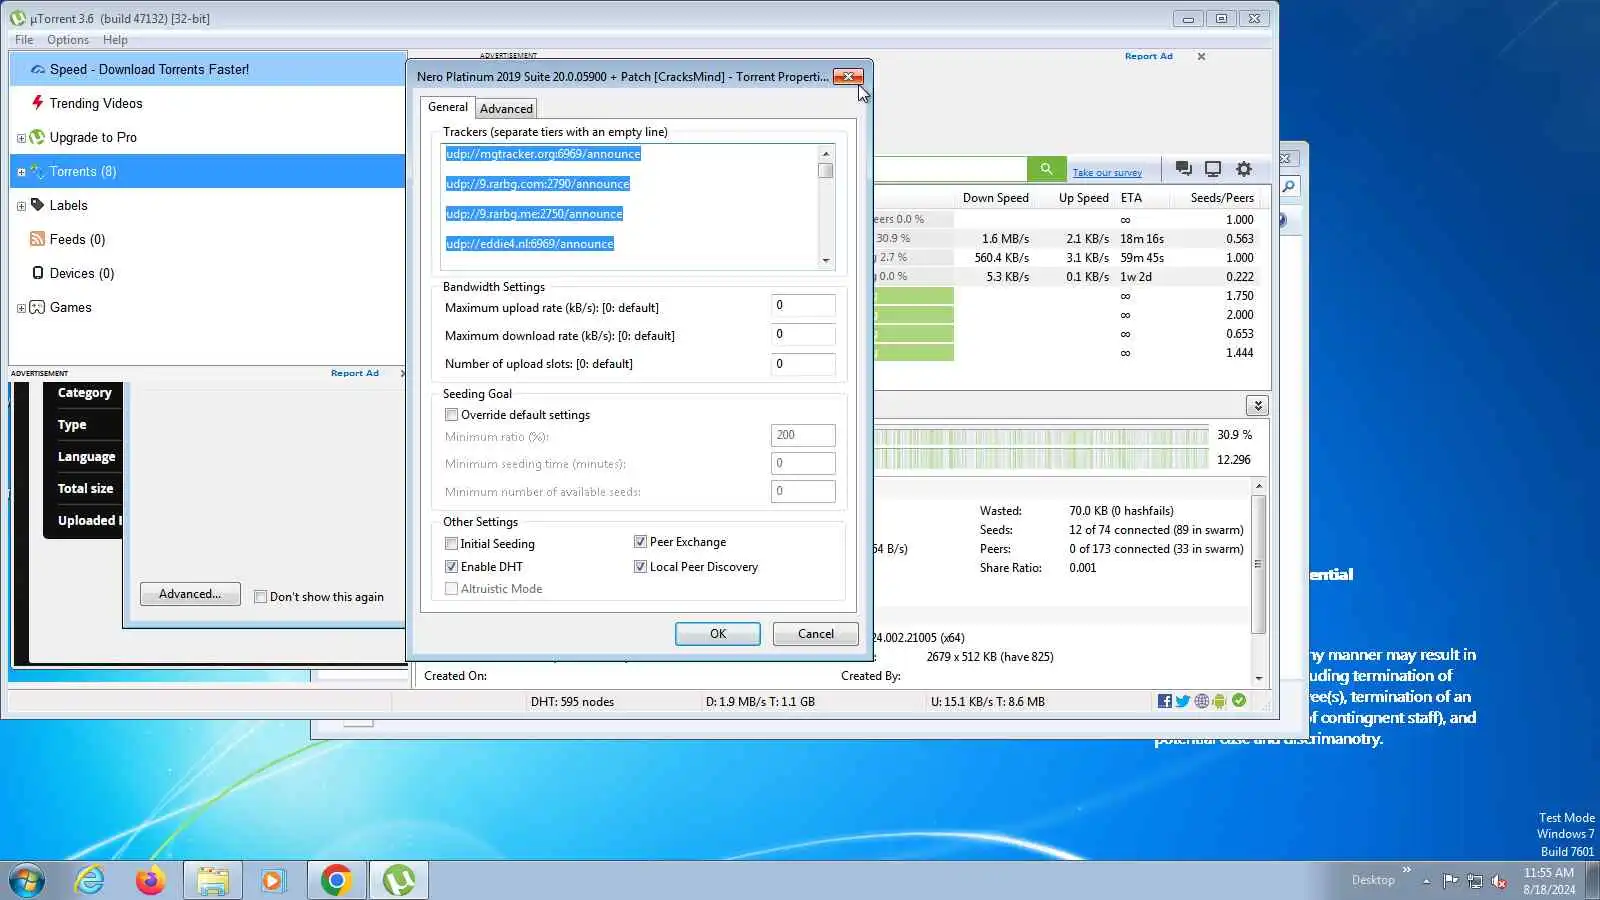Open Windows Media Player from taskbar

[272, 880]
